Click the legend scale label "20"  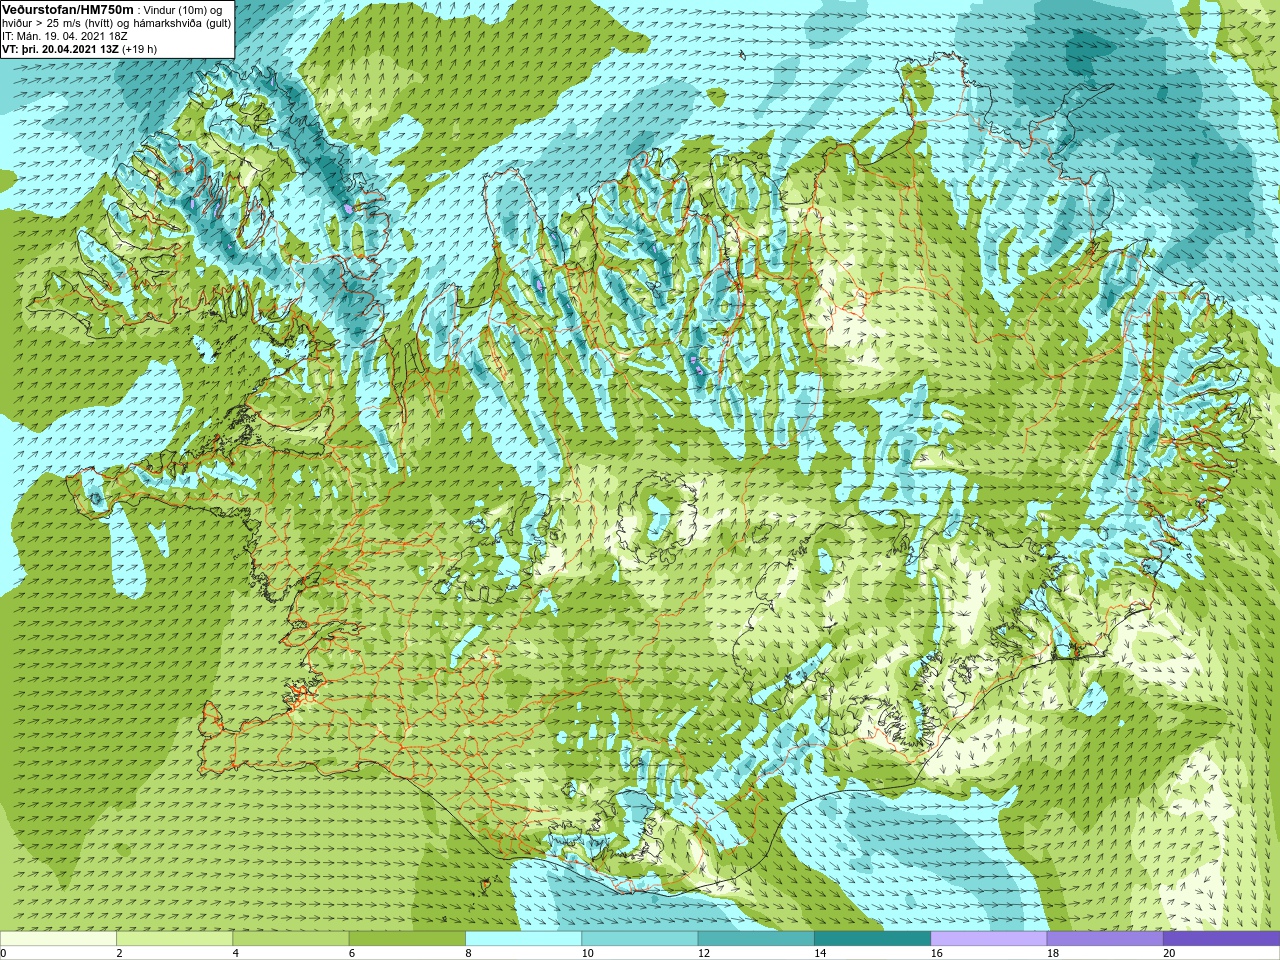click(1169, 954)
